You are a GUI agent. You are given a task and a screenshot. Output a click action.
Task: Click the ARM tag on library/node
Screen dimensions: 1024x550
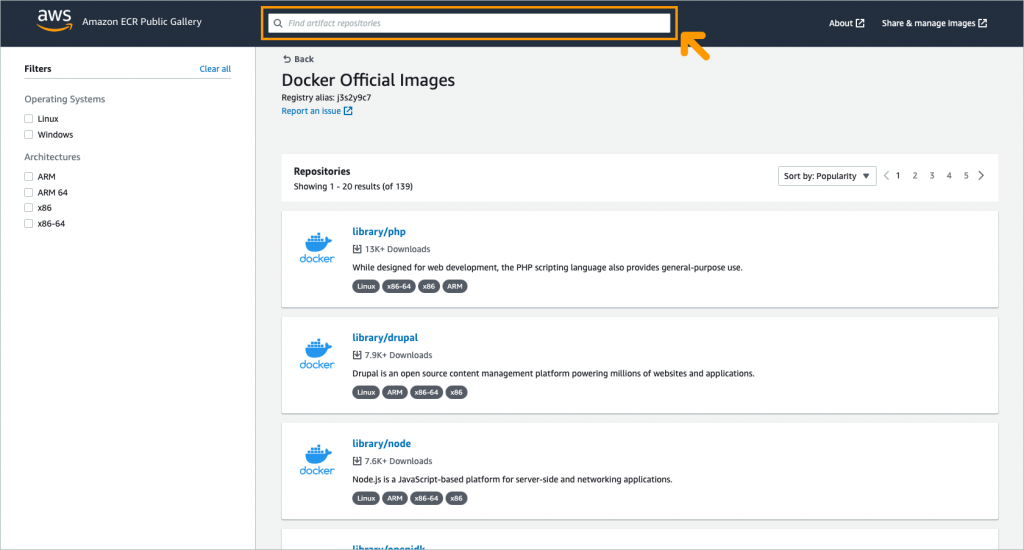point(394,498)
